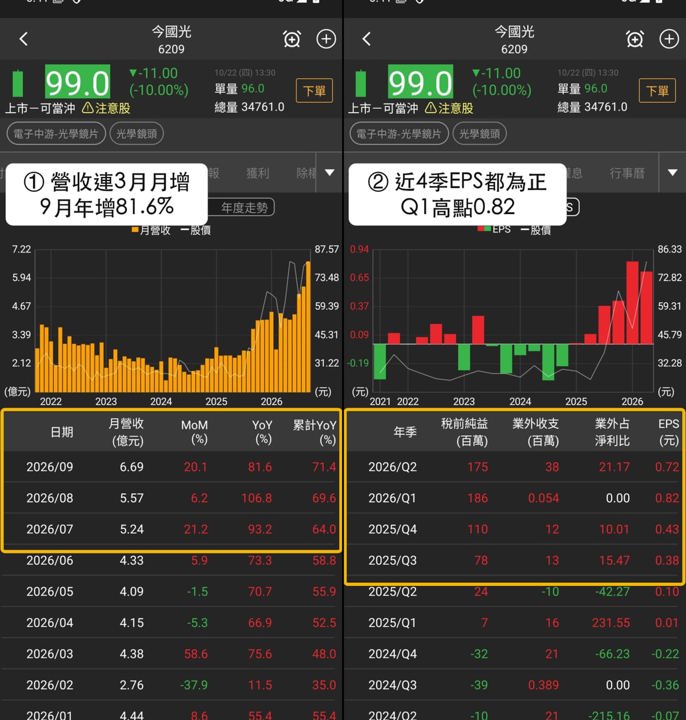Expand the tab dropdown arrow in right panel
This screenshot has height=720, width=686.
(x=673, y=173)
